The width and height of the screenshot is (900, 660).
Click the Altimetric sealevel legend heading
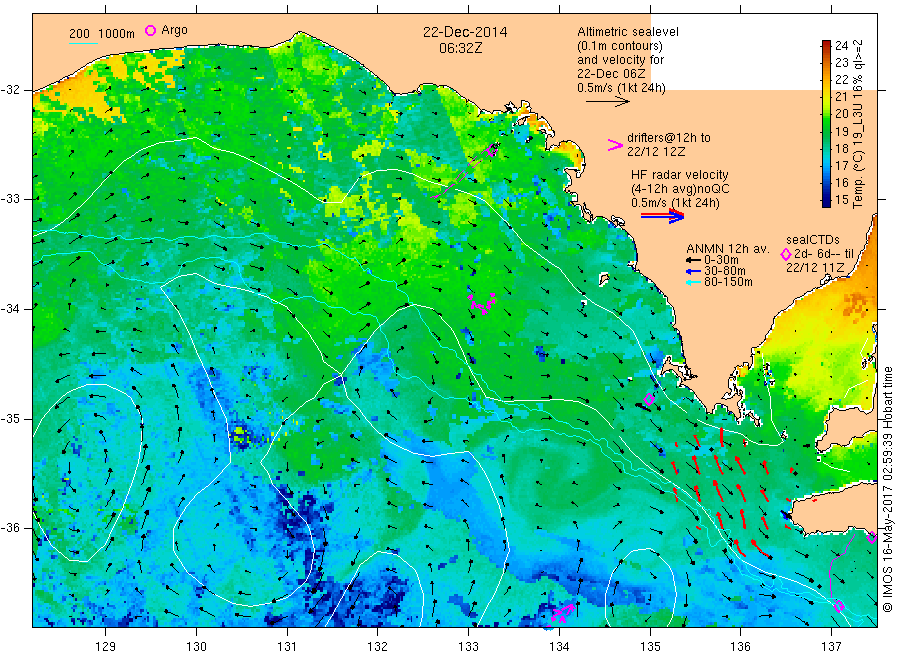pyautogui.click(x=628, y=32)
